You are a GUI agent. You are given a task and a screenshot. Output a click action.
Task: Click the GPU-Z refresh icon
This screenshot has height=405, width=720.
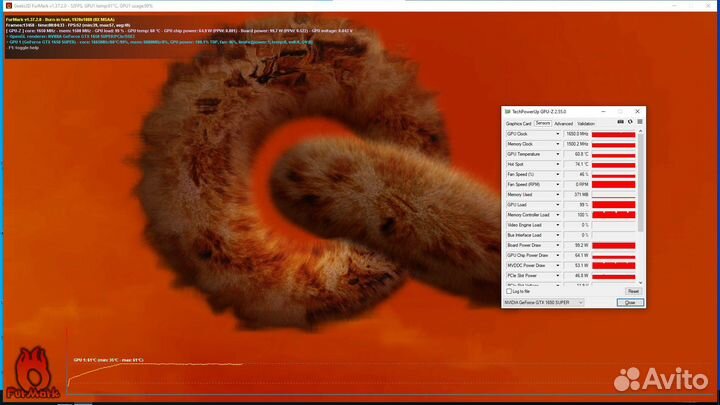tap(630, 123)
